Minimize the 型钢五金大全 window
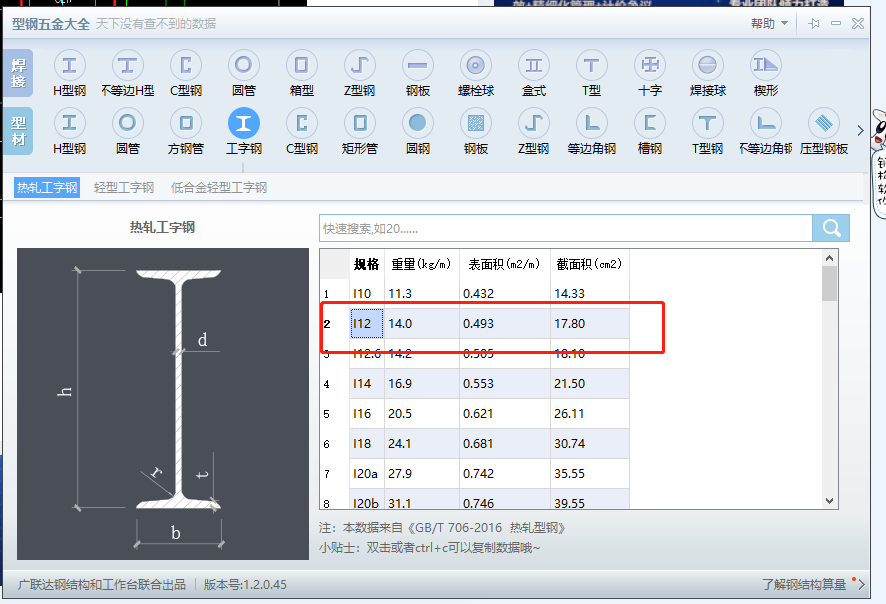This screenshot has width=886, height=604. tap(836, 24)
